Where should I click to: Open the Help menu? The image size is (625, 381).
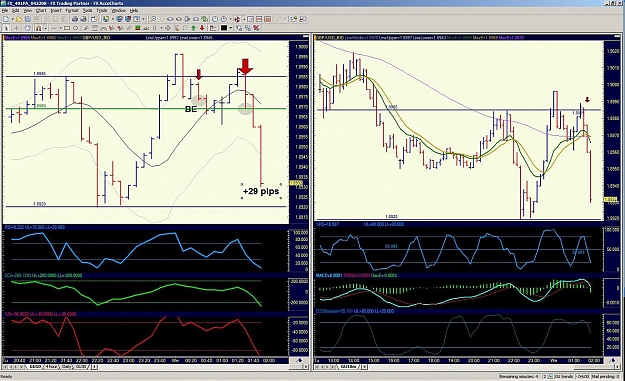point(134,10)
